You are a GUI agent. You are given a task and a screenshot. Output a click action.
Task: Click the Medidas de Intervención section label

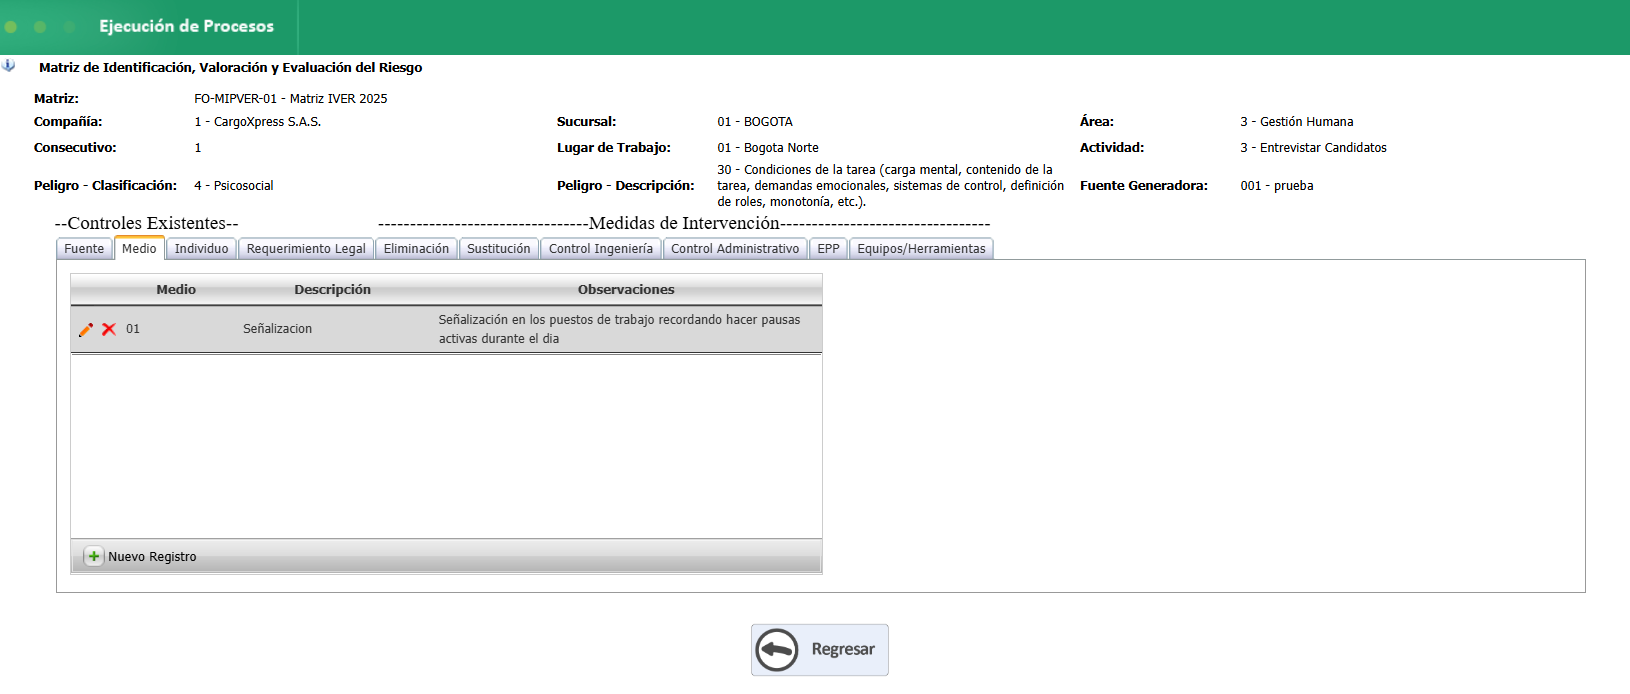coord(684,223)
